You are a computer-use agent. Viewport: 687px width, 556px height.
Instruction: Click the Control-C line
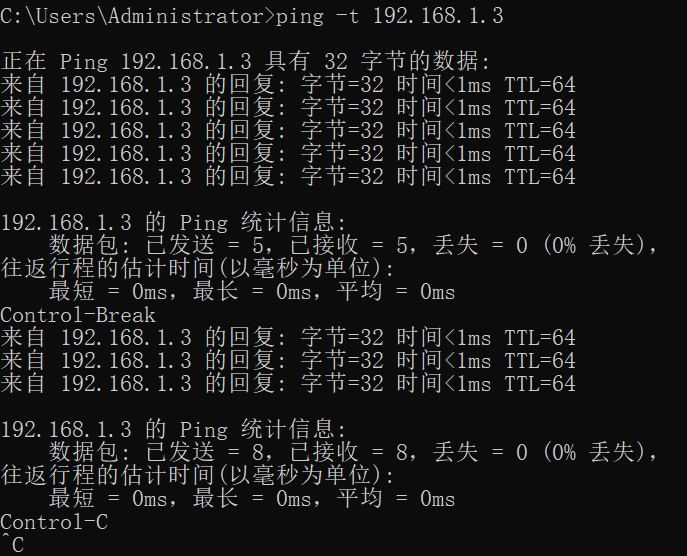54,522
